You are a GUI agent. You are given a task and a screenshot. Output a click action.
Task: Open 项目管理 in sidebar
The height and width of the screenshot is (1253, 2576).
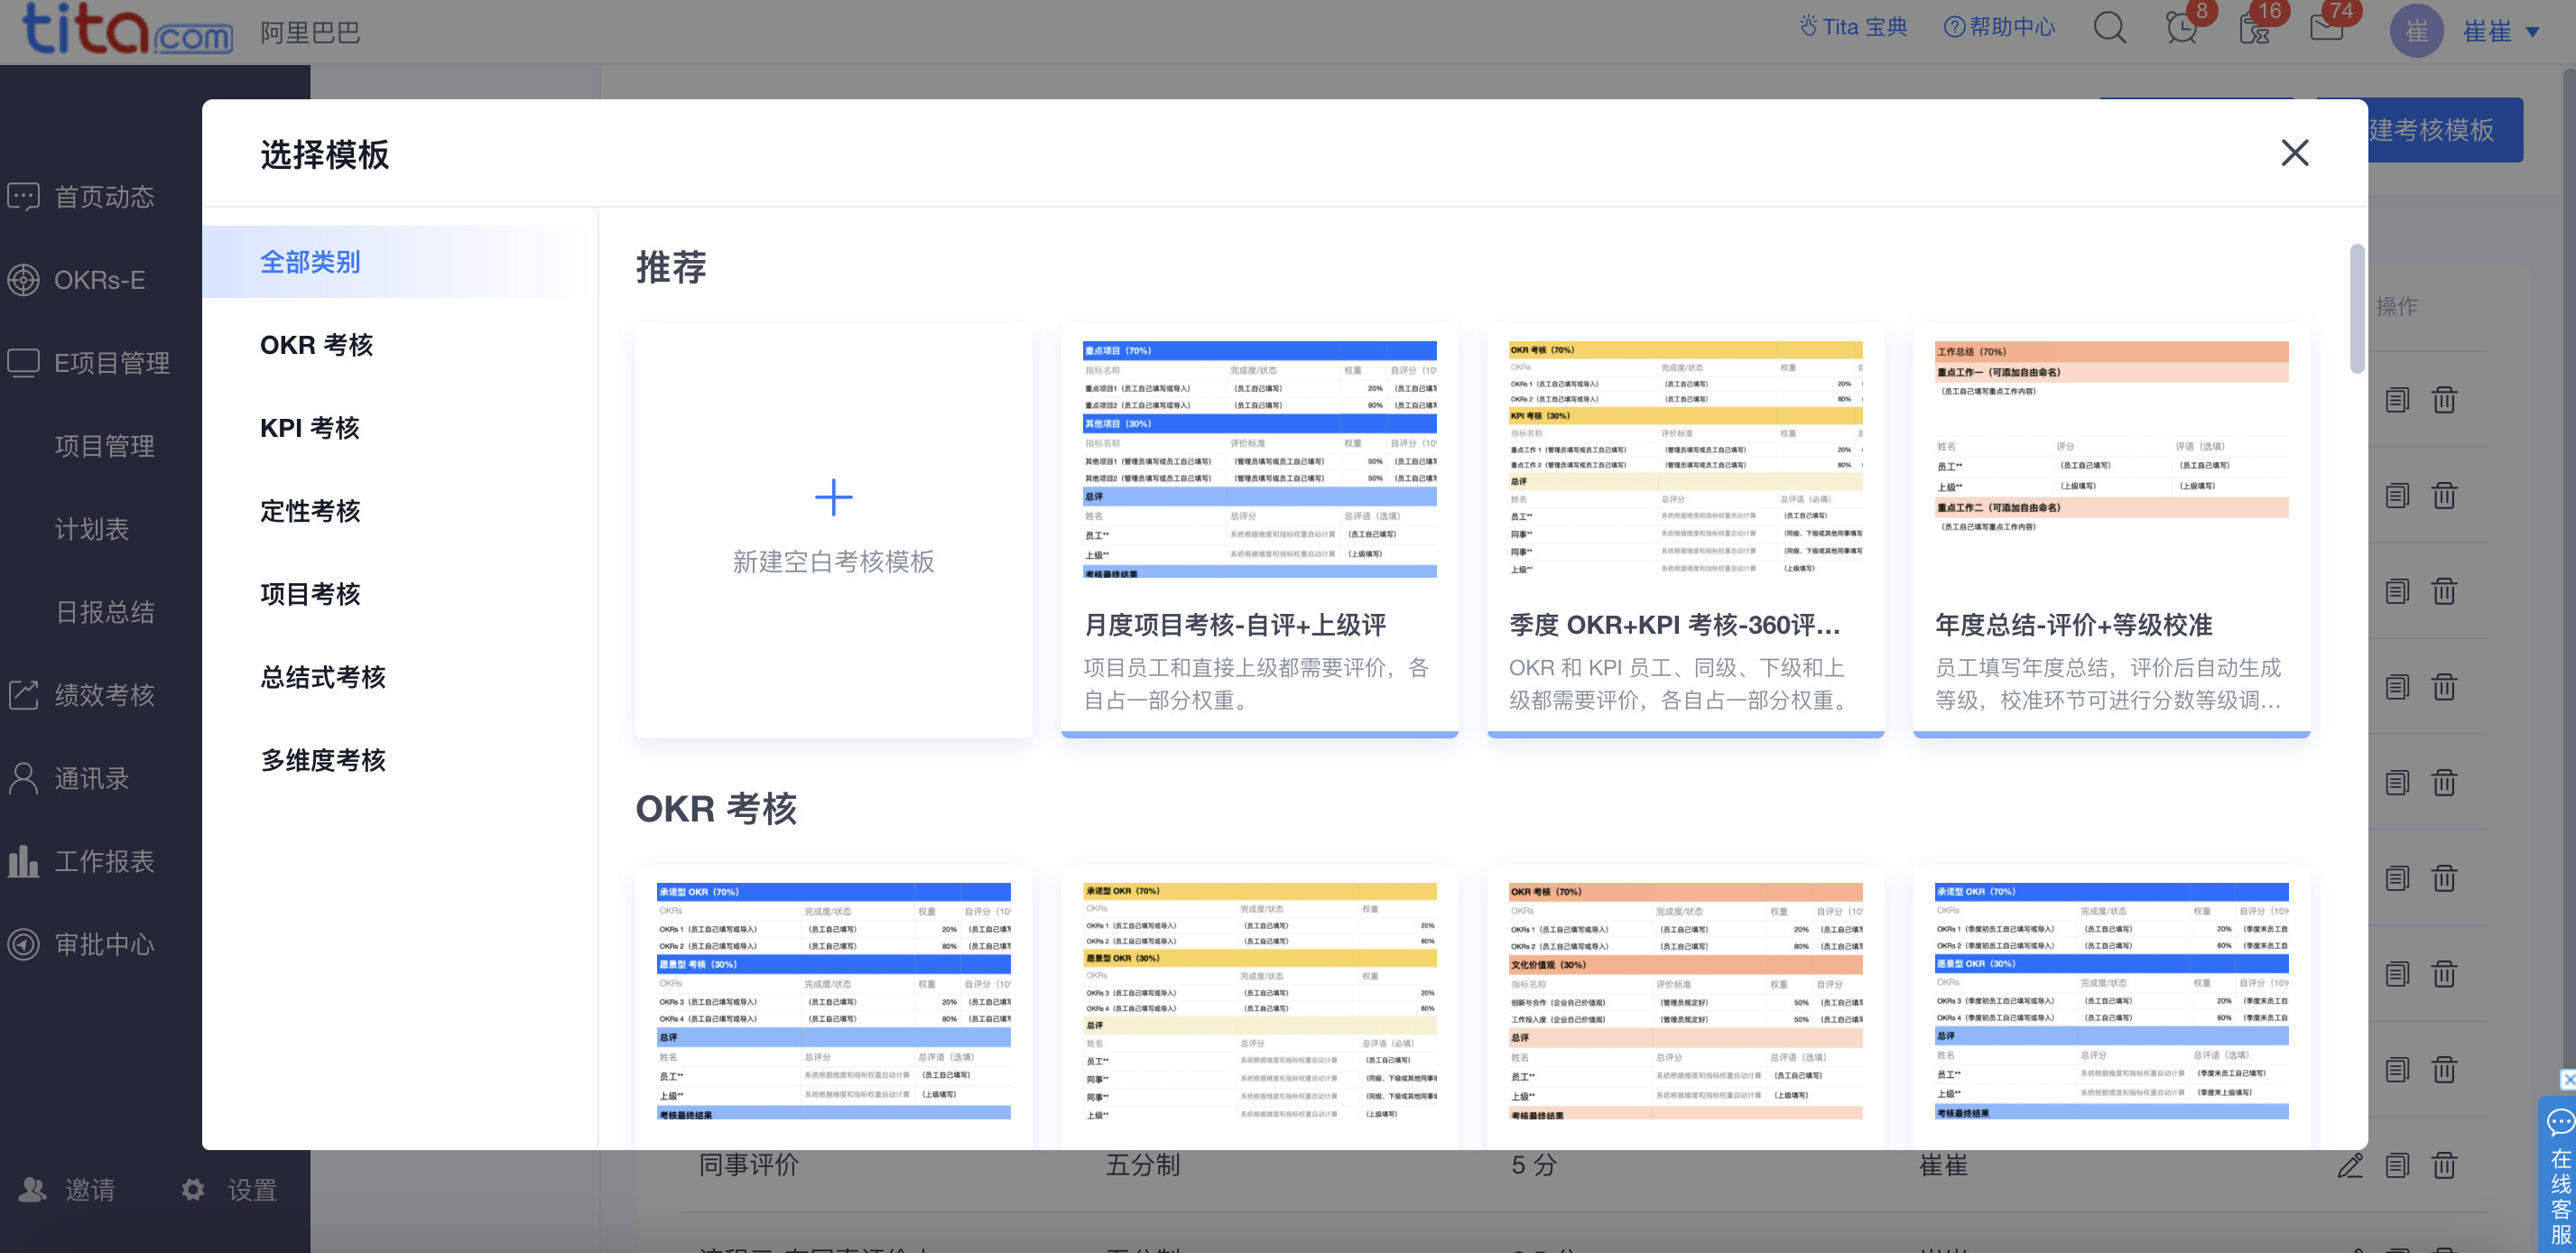[104, 445]
